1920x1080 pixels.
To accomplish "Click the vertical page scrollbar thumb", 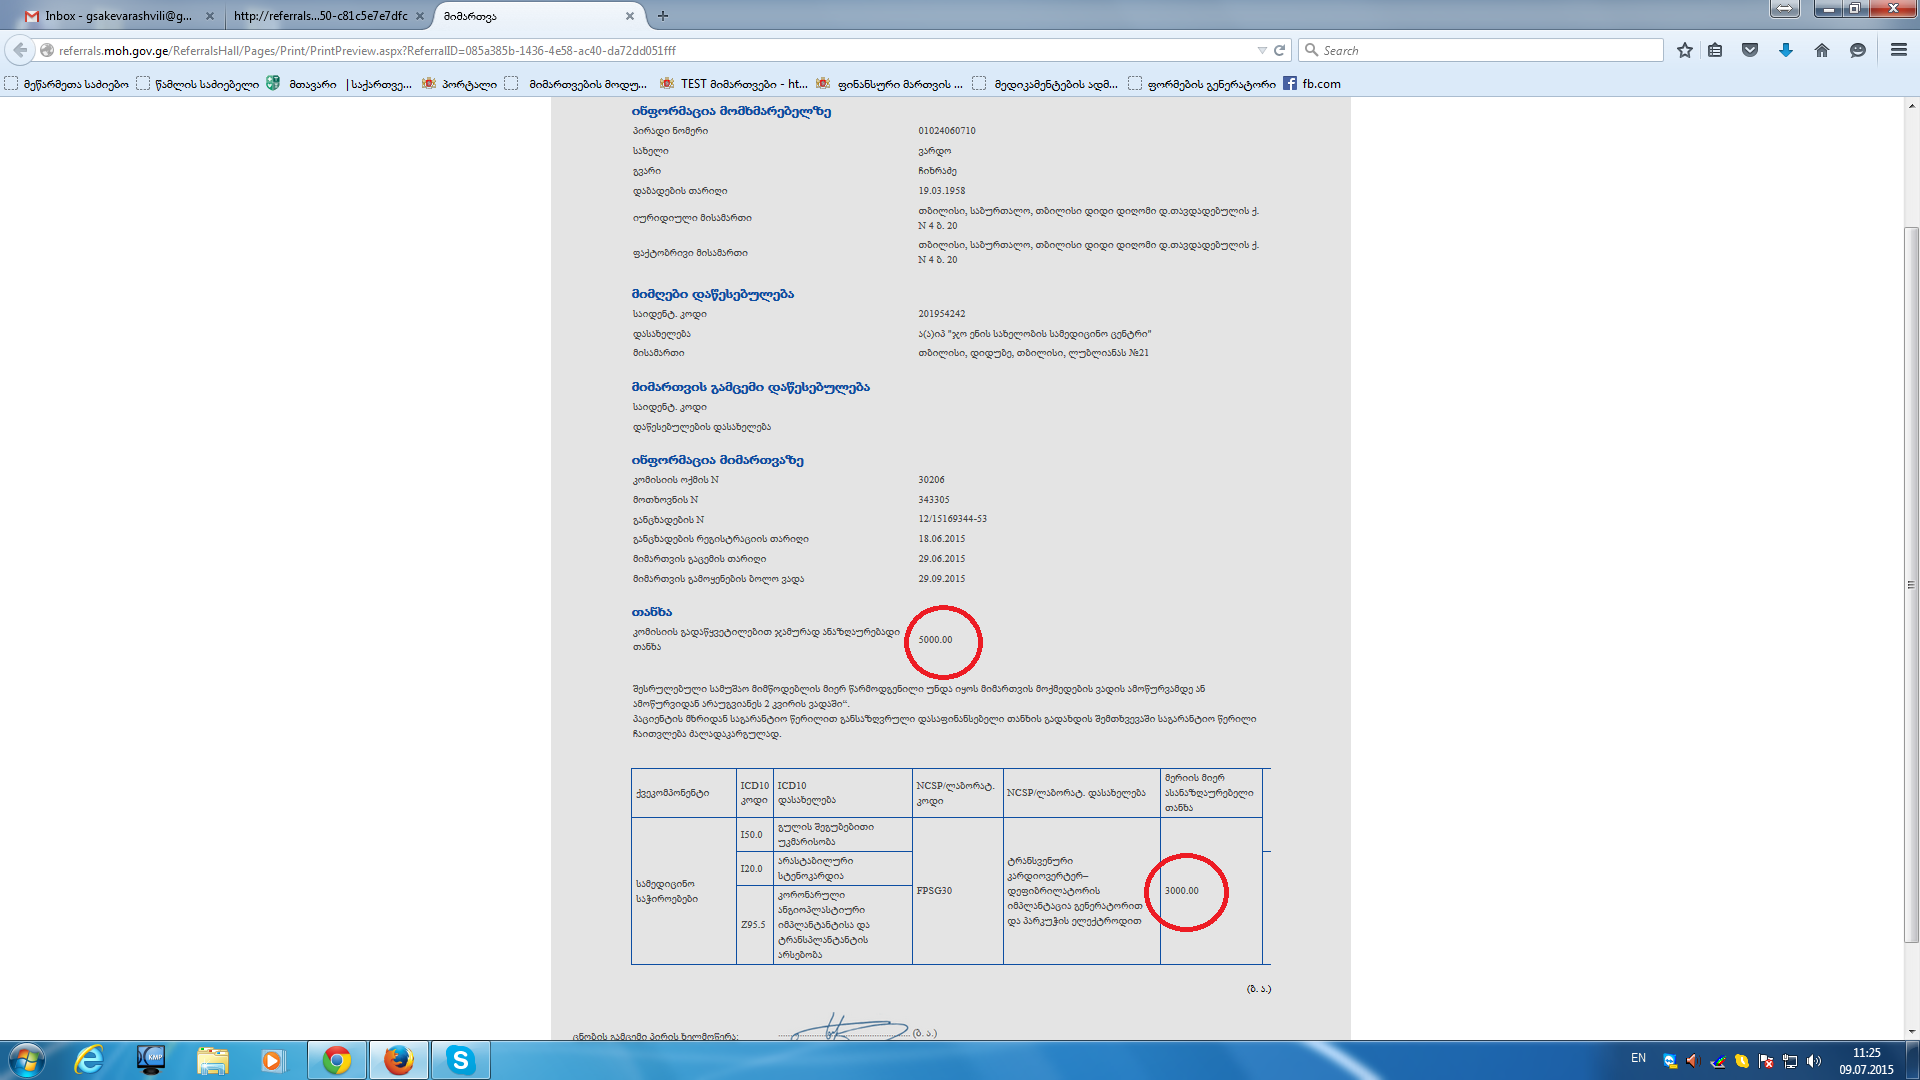I will click(x=1911, y=585).
